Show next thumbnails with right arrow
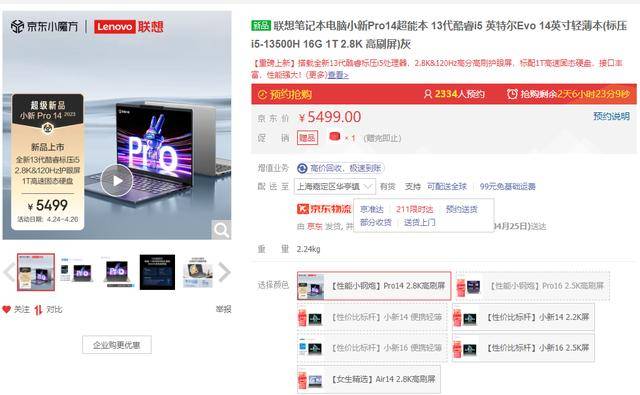This screenshot has height=395, width=640. (x=225, y=272)
